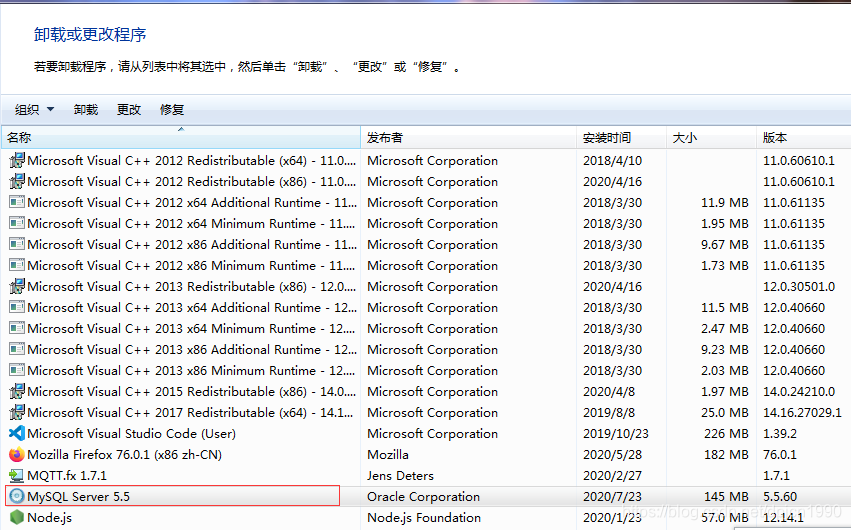851x530 pixels.
Task: Select Visual C++ 2017 Redistributable (x64) name
Action: pyautogui.click(x=190, y=412)
